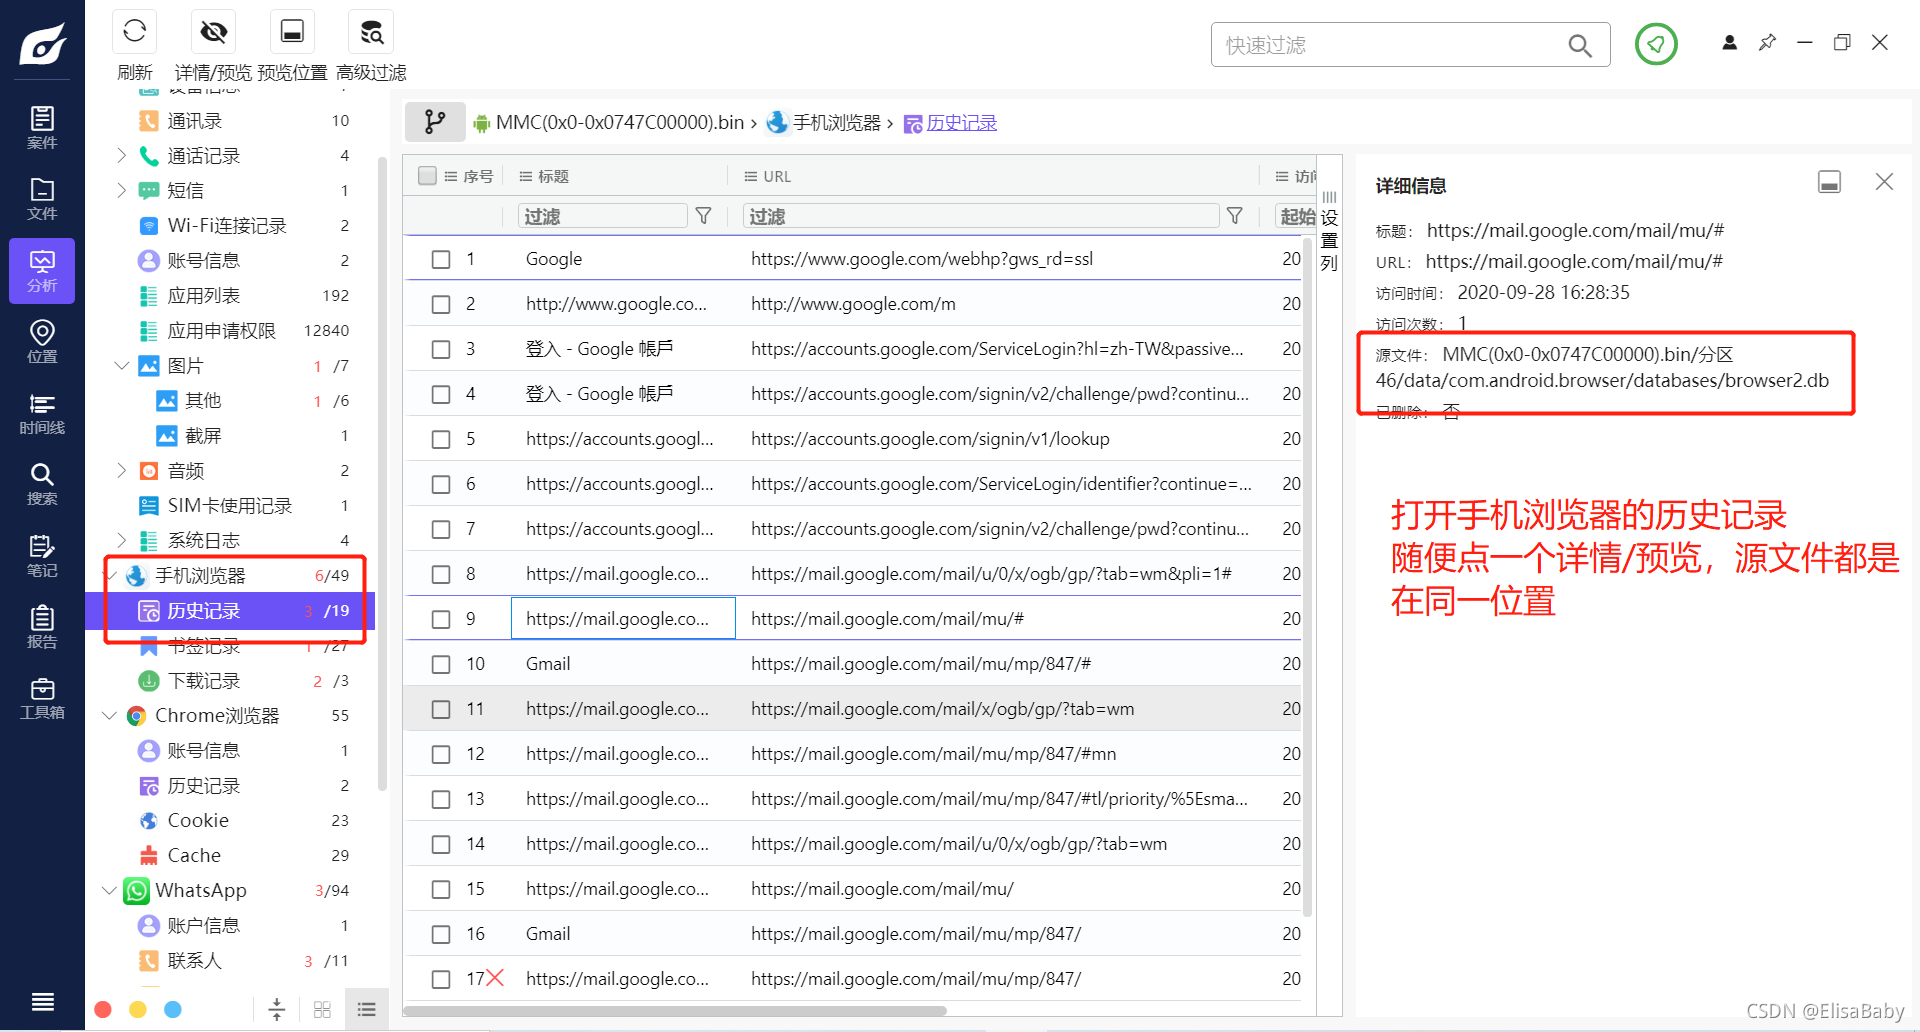Collapse the WhatsApp tree node
The height and width of the screenshot is (1032, 1920).
pos(109,890)
